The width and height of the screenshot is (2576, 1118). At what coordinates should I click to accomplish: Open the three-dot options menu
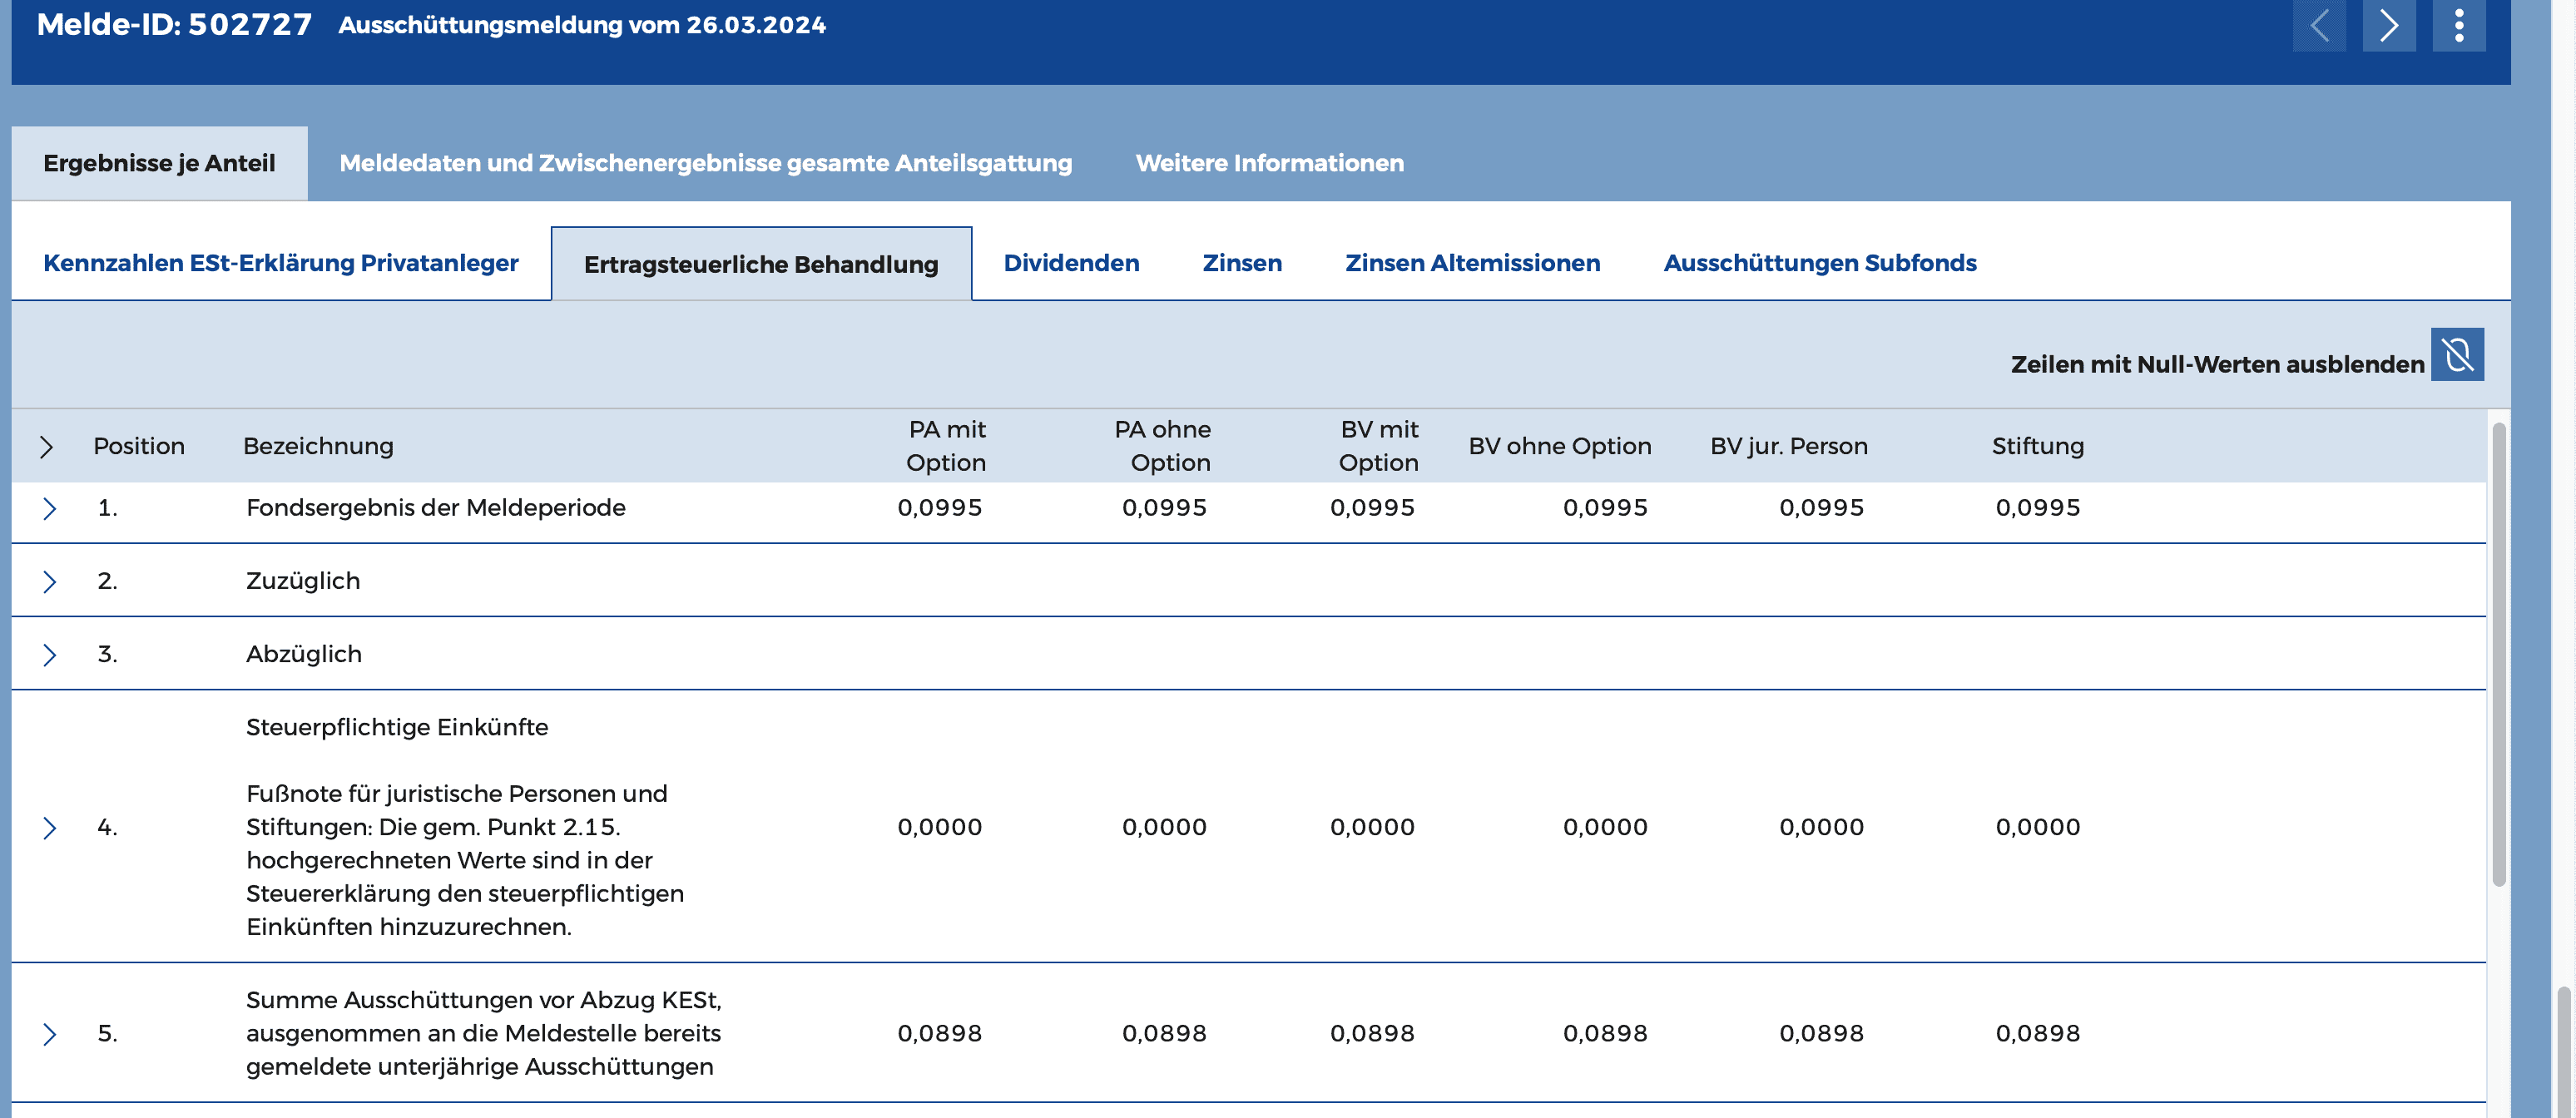click(x=2459, y=25)
